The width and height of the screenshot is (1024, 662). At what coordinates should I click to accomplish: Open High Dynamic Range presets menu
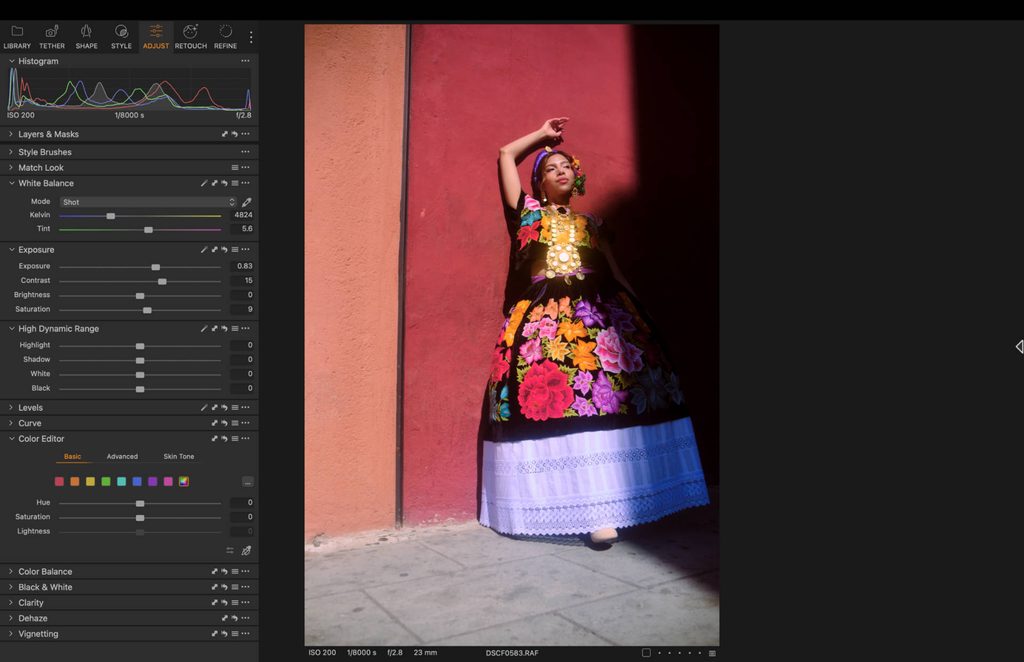tap(234, 328)
